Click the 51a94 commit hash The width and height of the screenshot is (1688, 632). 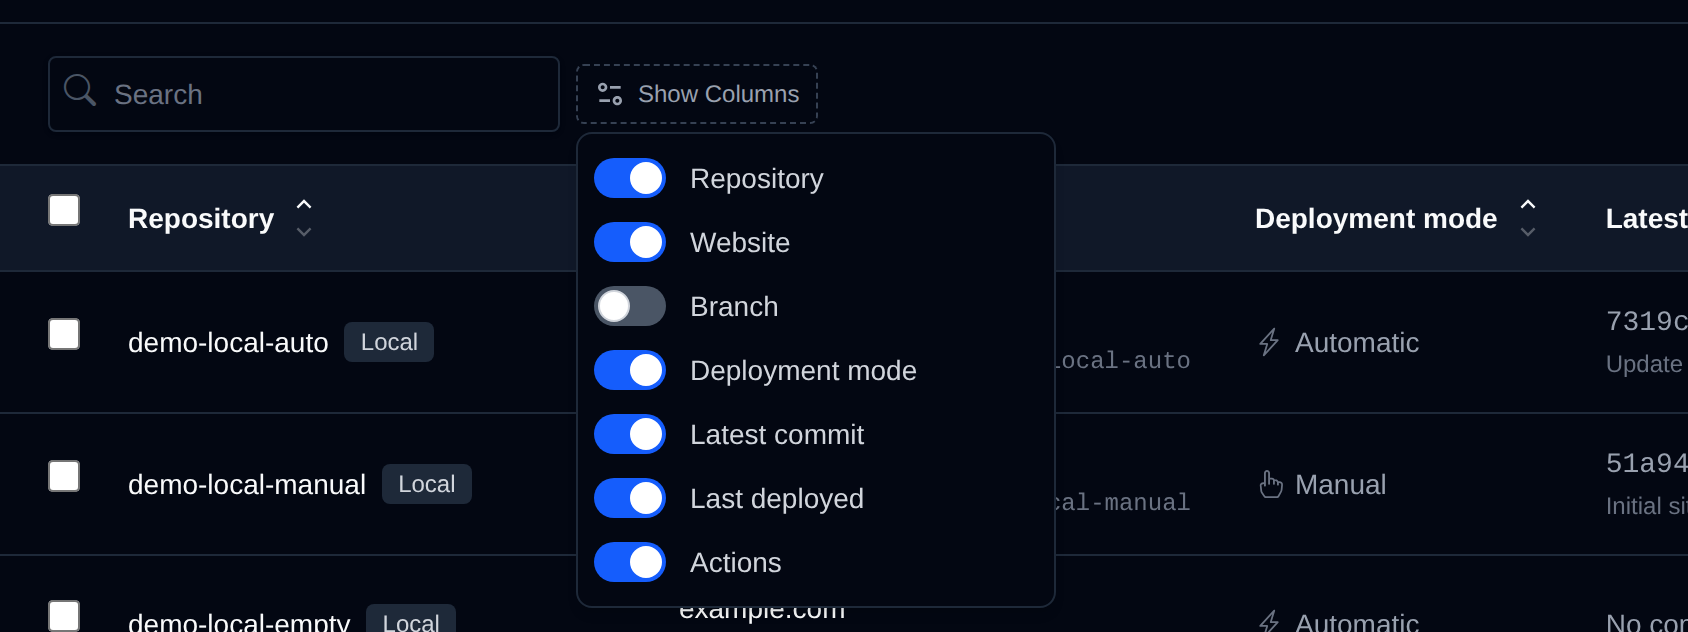(x=1646, y=463)
